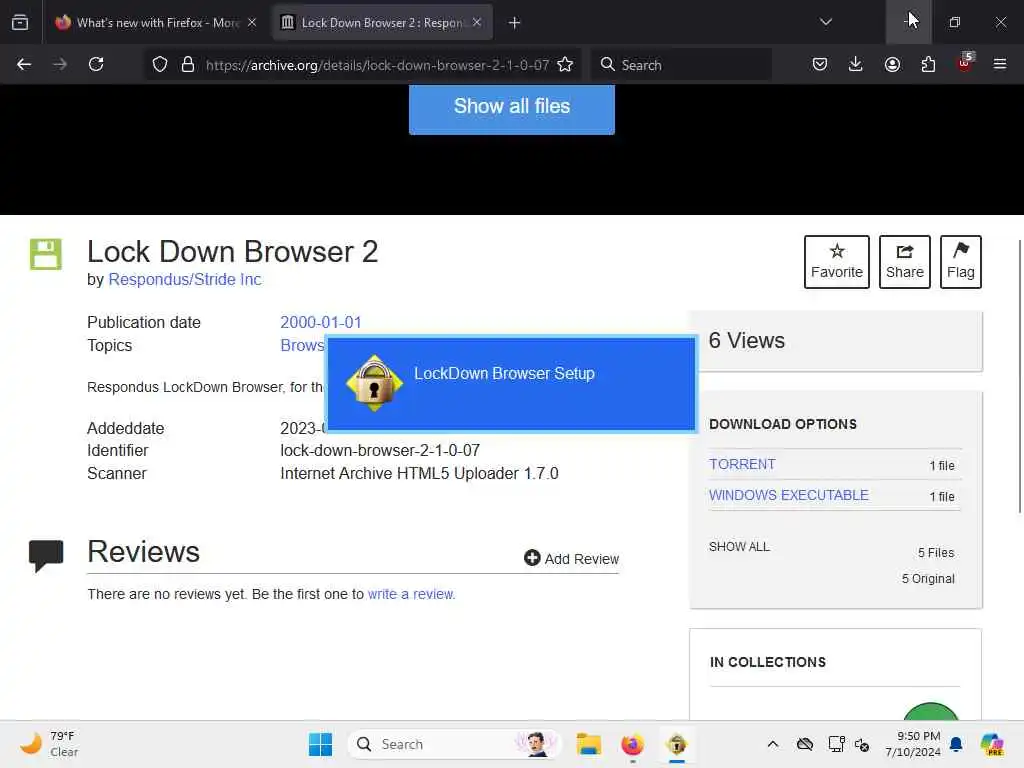Viewport: 1024px width, 768px height.
Task: Close the What's new with Firefox tab
Action: tap(252, 22)
